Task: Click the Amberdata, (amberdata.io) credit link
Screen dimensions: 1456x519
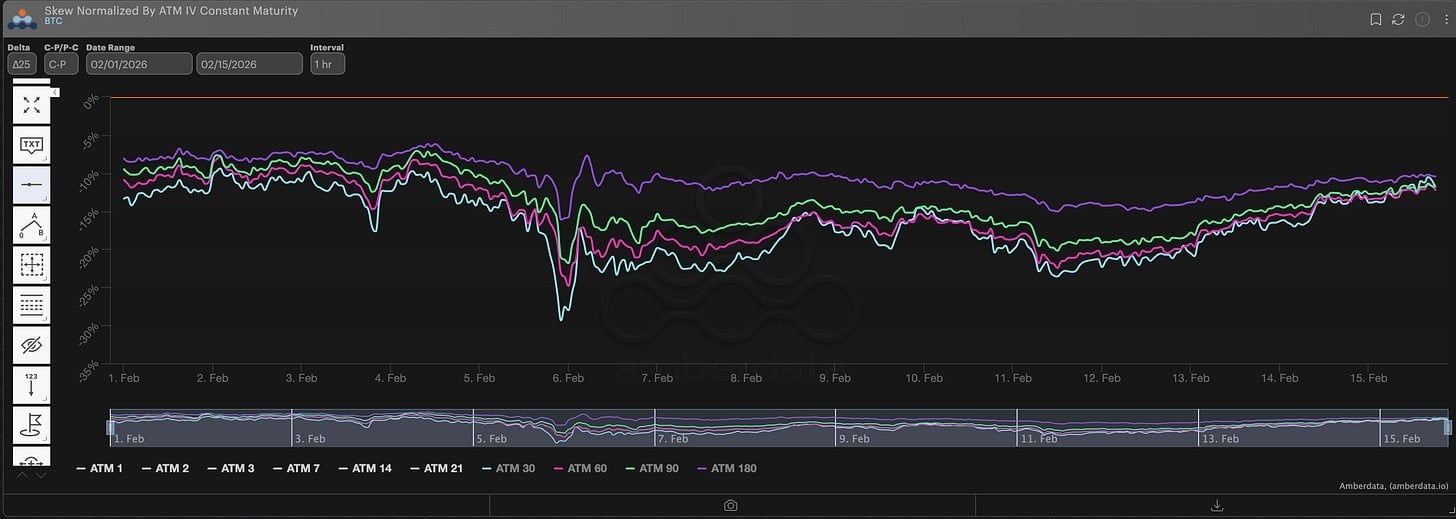Action: (x=1394, y=486)
